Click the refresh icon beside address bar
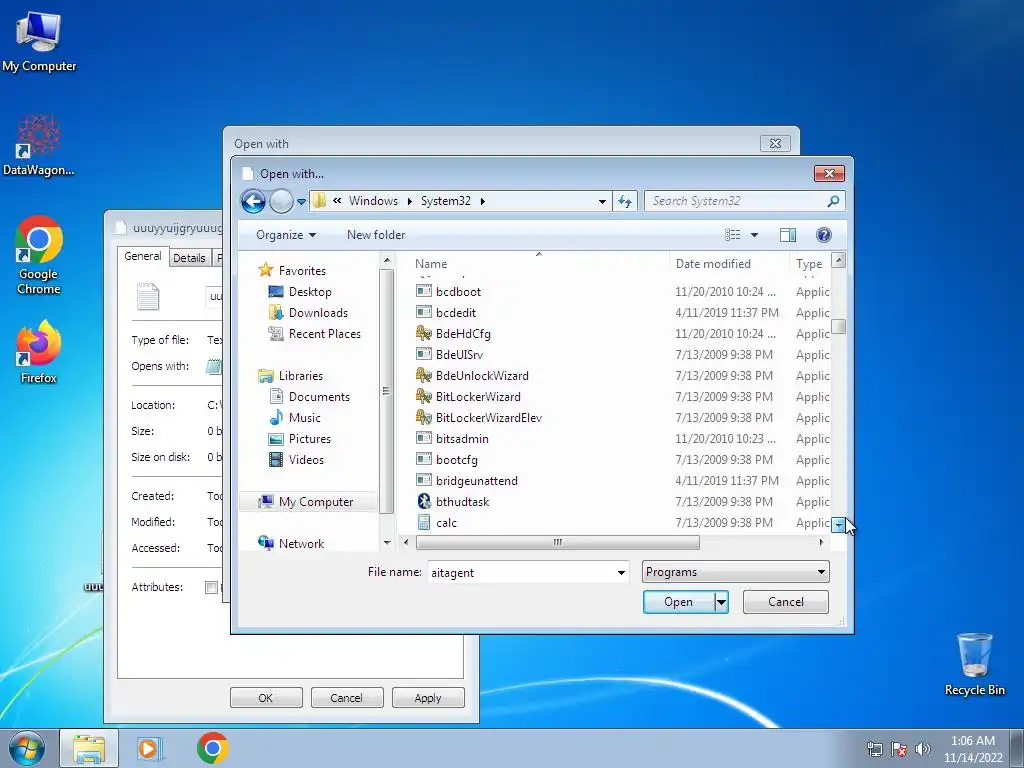 pos(625,201)
